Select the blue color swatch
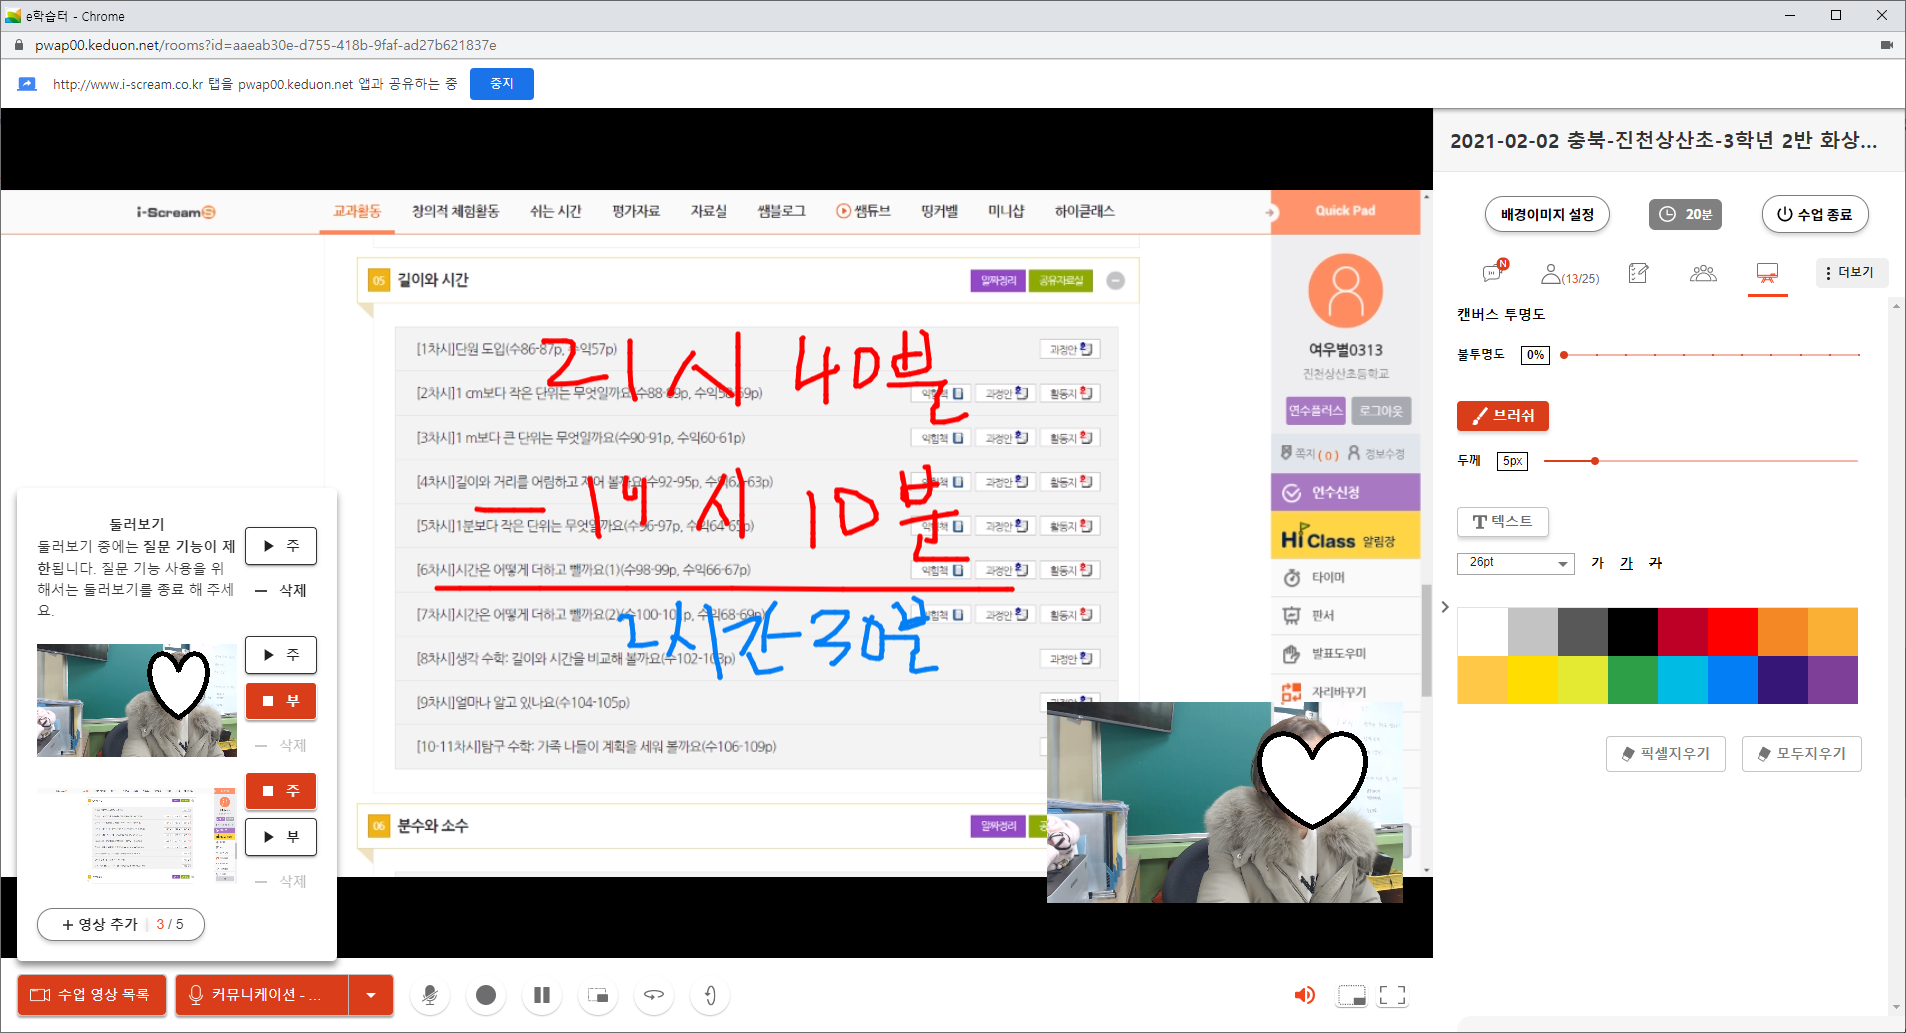The image size is (1906, 1033). click(x=1732, y=680)
